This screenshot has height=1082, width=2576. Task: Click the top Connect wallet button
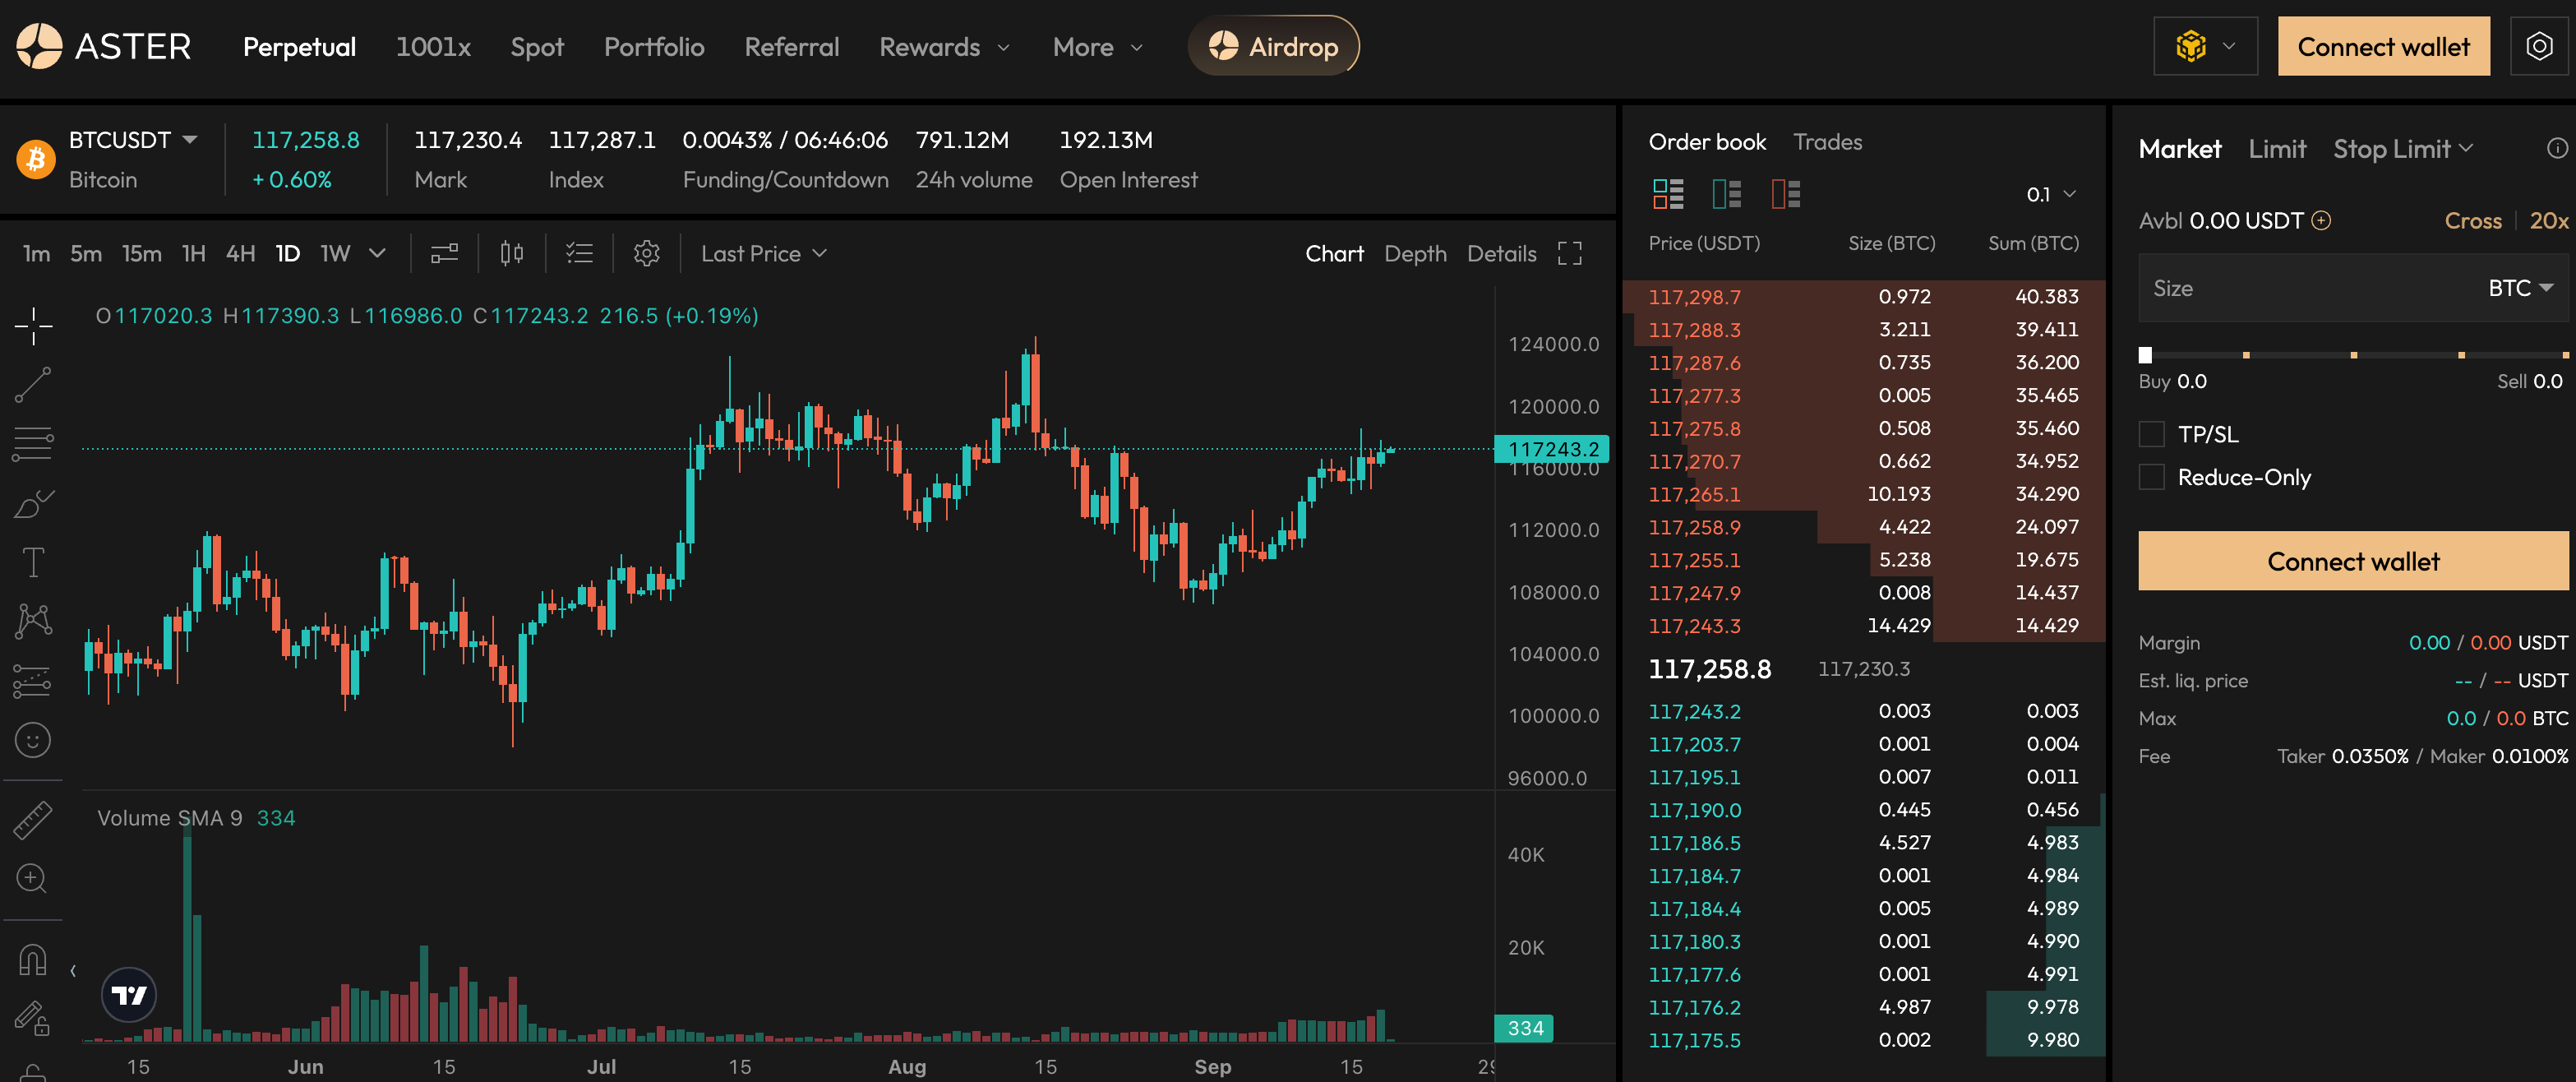[2382, 47]
